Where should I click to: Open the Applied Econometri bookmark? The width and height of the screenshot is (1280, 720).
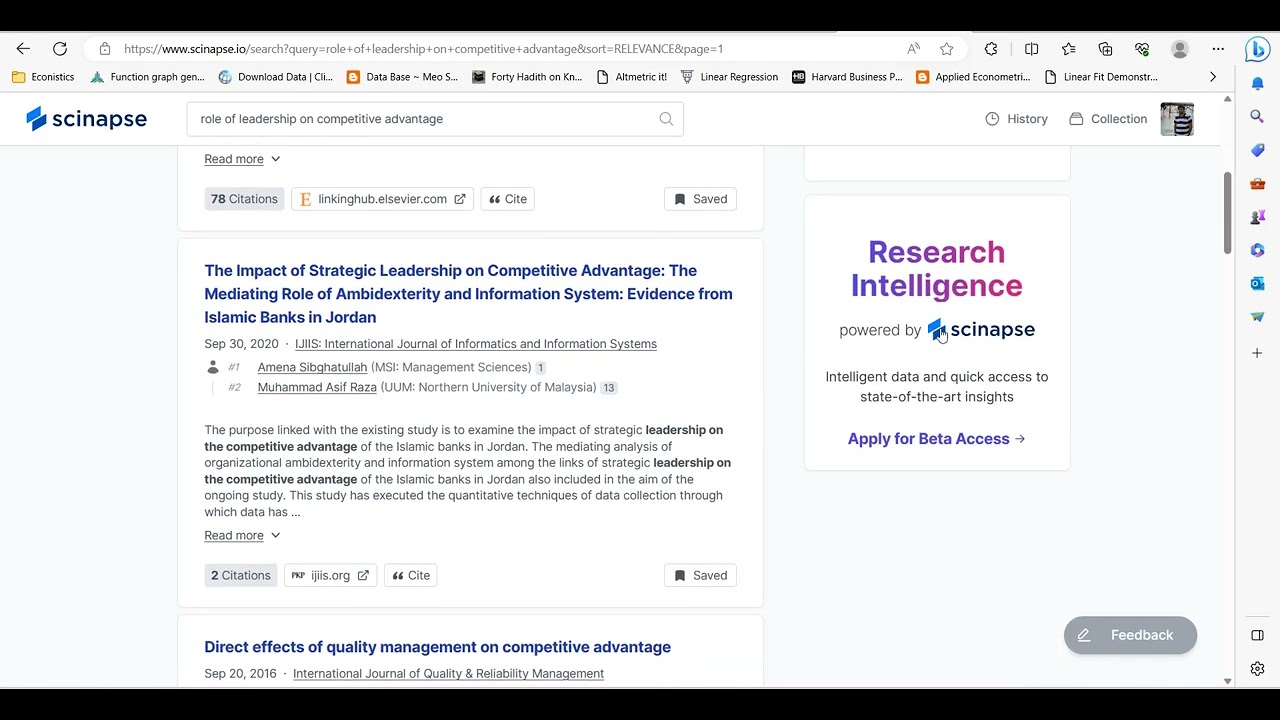click(x=973, y=77)
